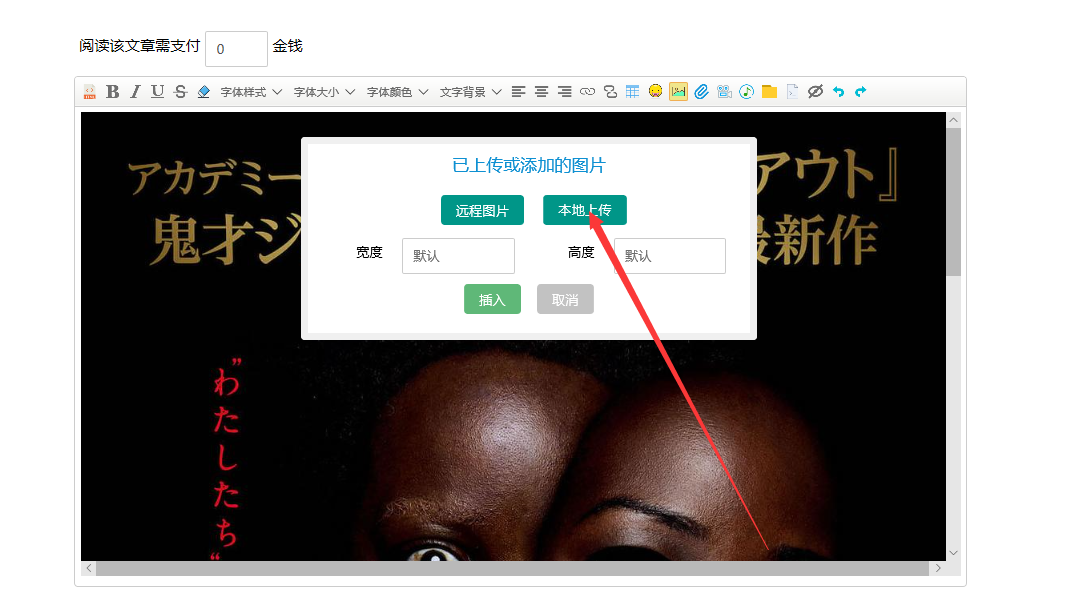Viewport: 1078px width, 600px height.
Task: Open the 字体大小 dropdown
Action: pyautogui.click(x=324, y=91)
